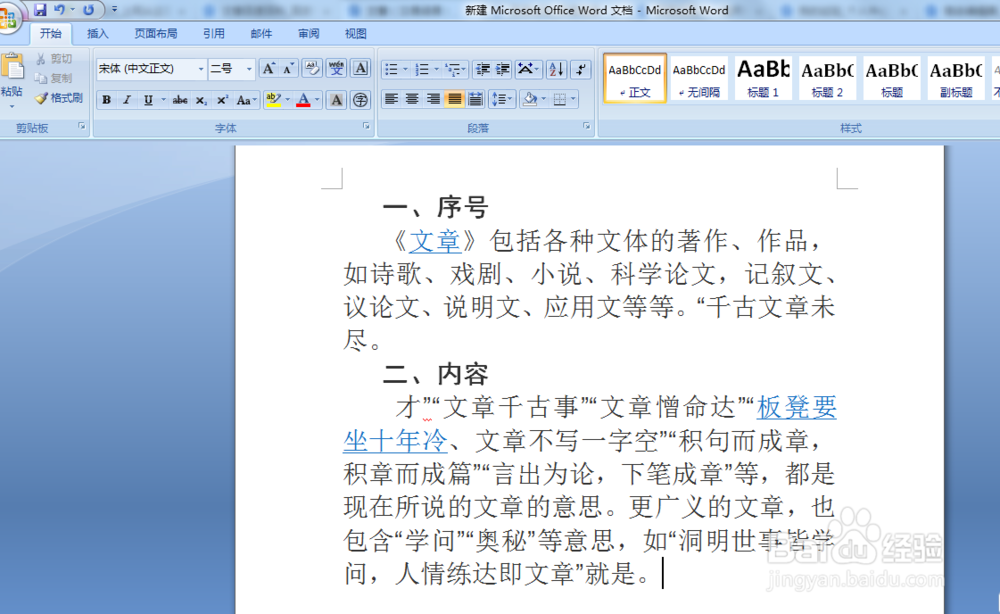
Task: Apply character border icon
Action: [360, 68]
